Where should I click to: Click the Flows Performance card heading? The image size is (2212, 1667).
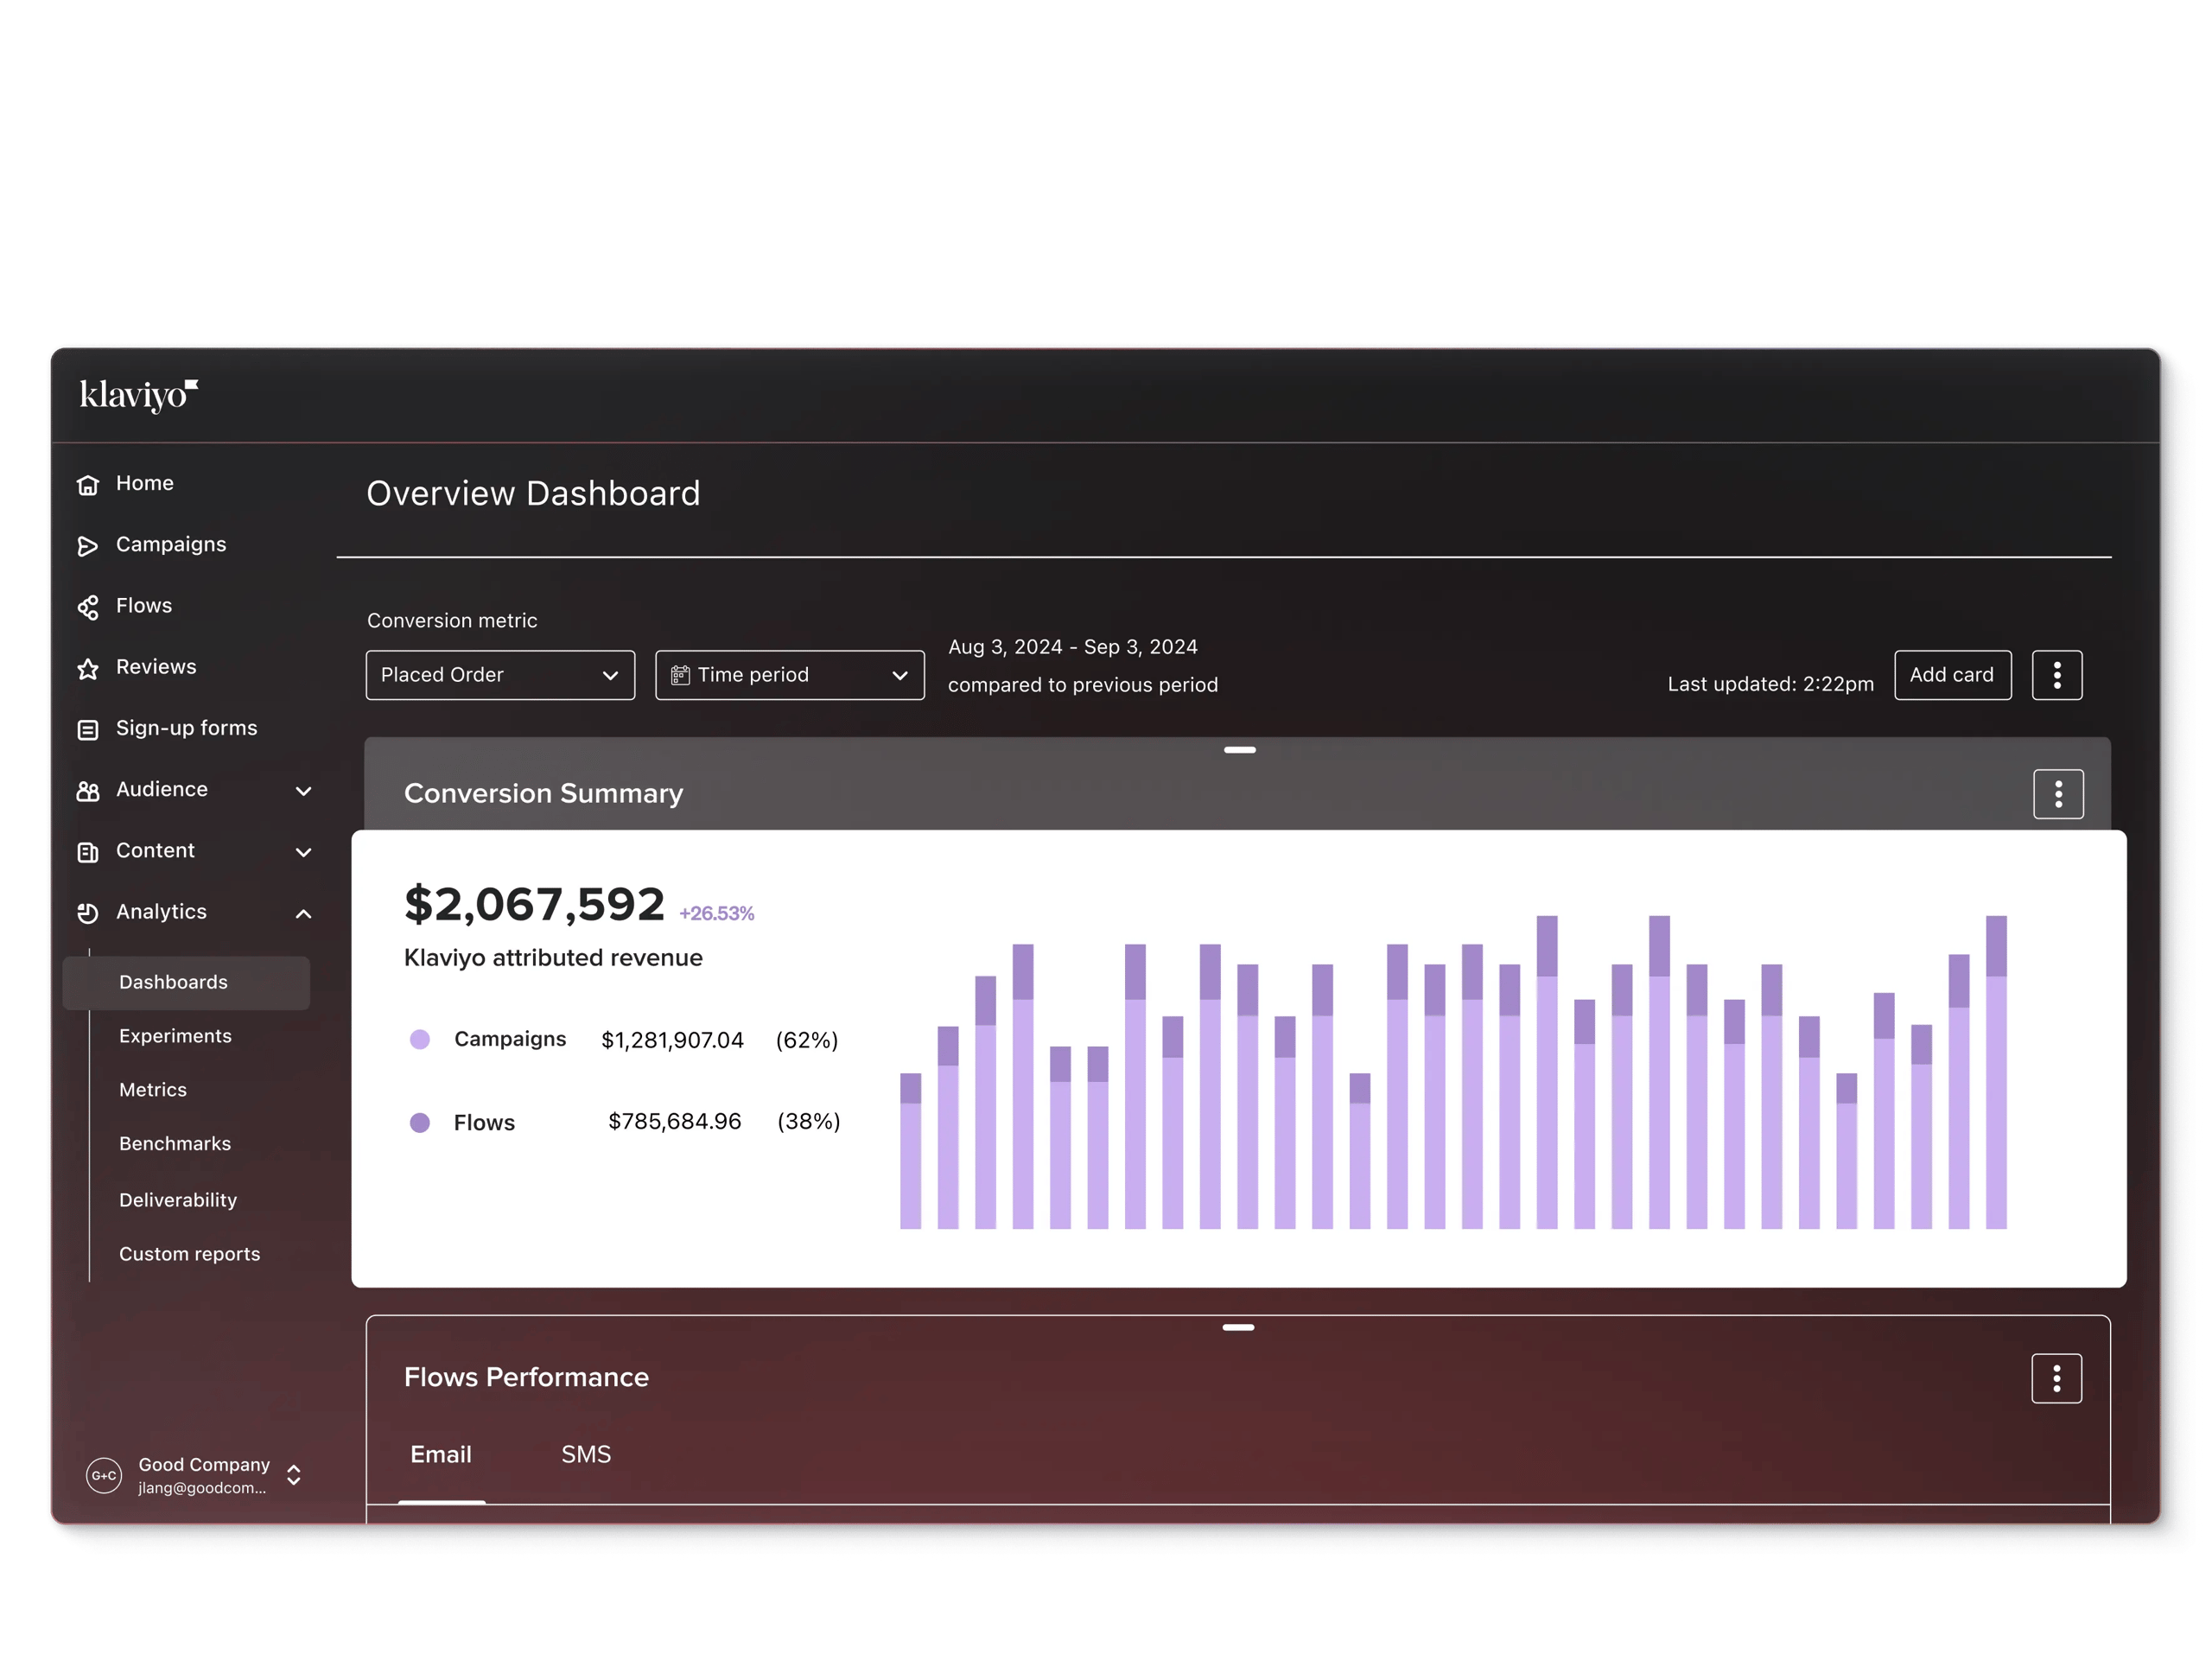point(526,1377)
